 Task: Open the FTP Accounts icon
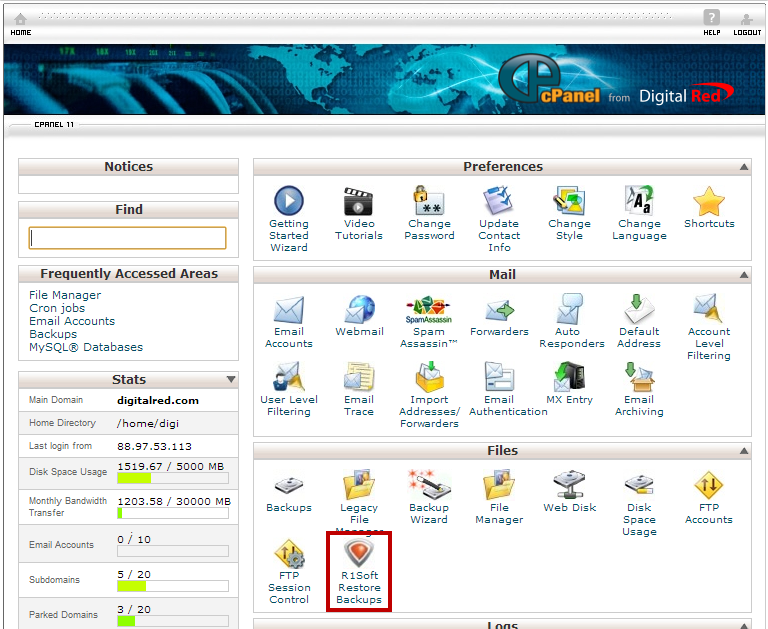point(708,485)
